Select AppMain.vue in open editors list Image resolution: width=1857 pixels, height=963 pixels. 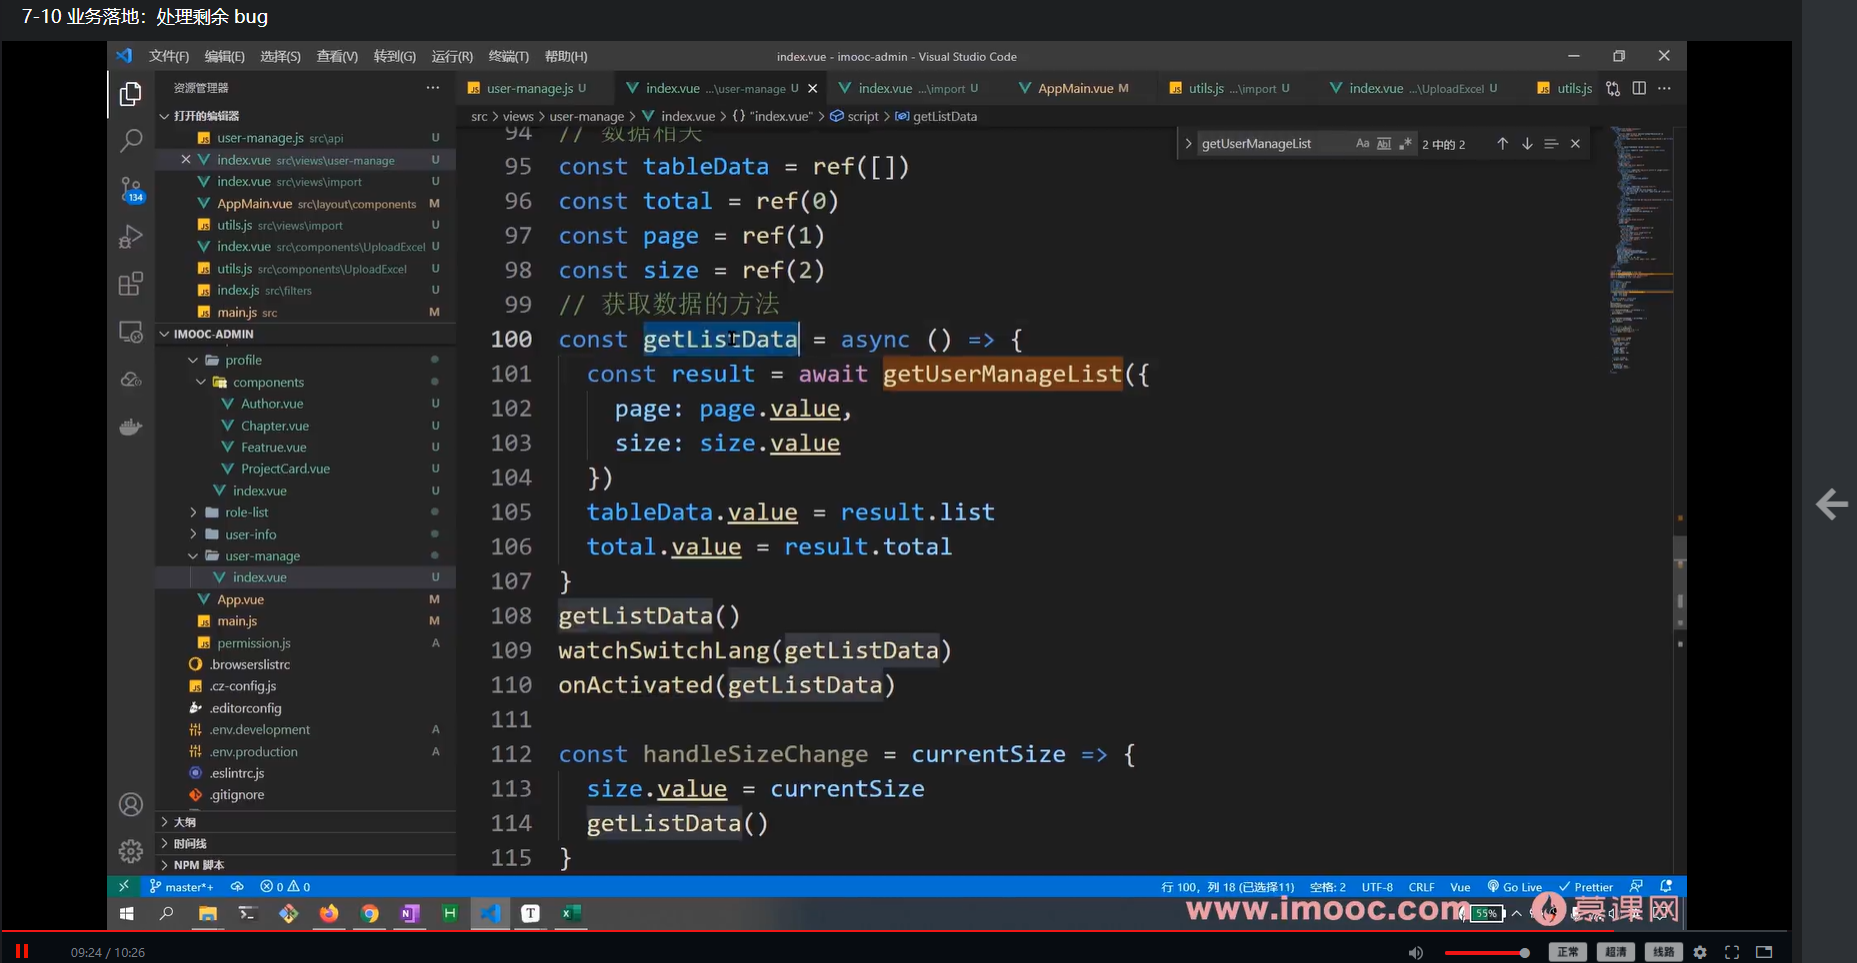point(305,203)
